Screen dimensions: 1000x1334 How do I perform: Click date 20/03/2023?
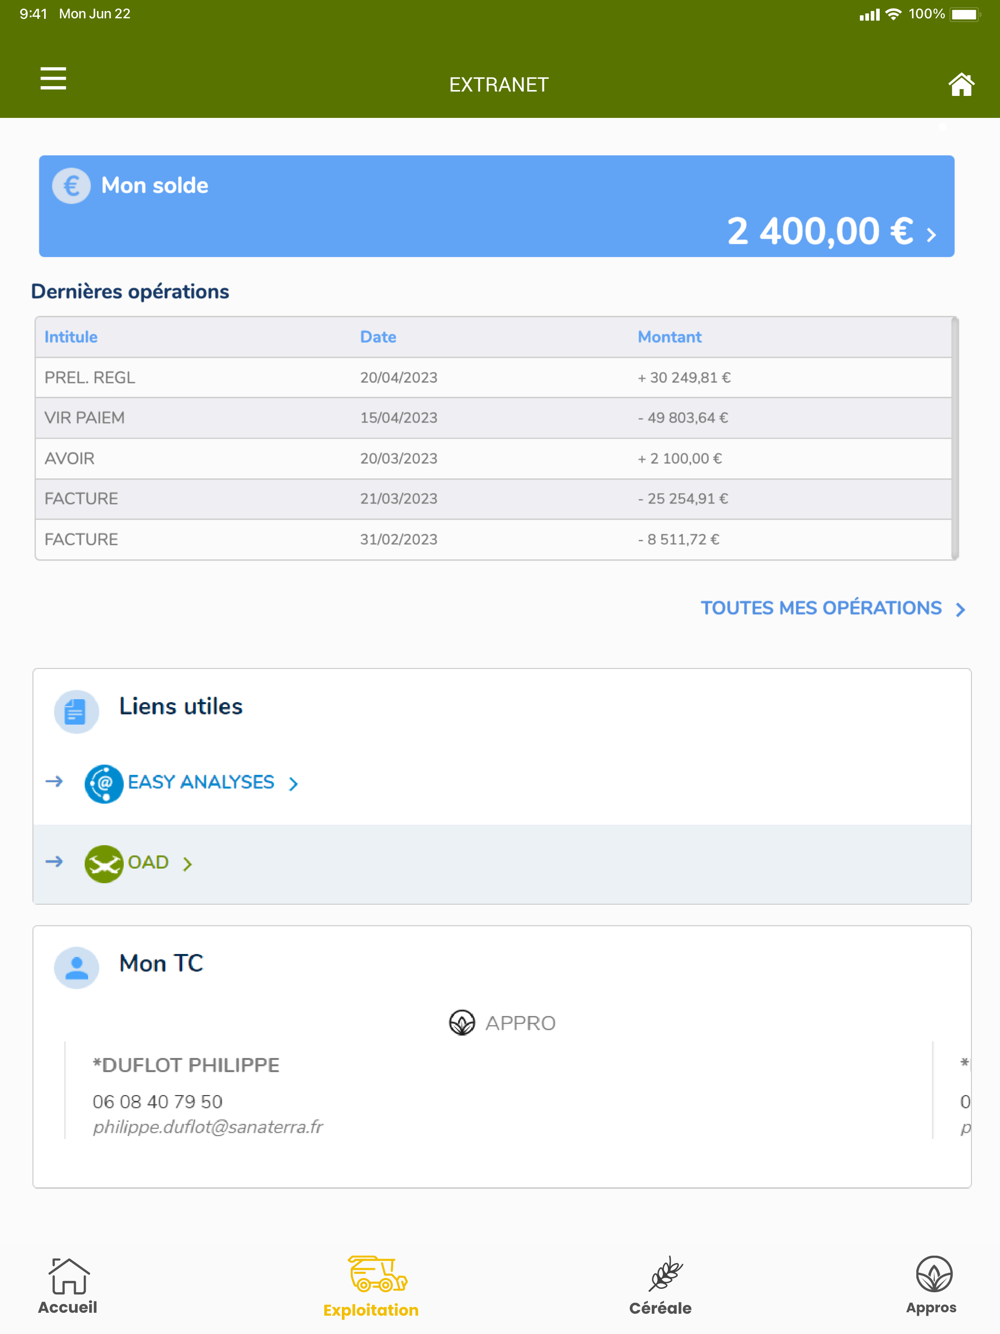click(x=399, y=459)
